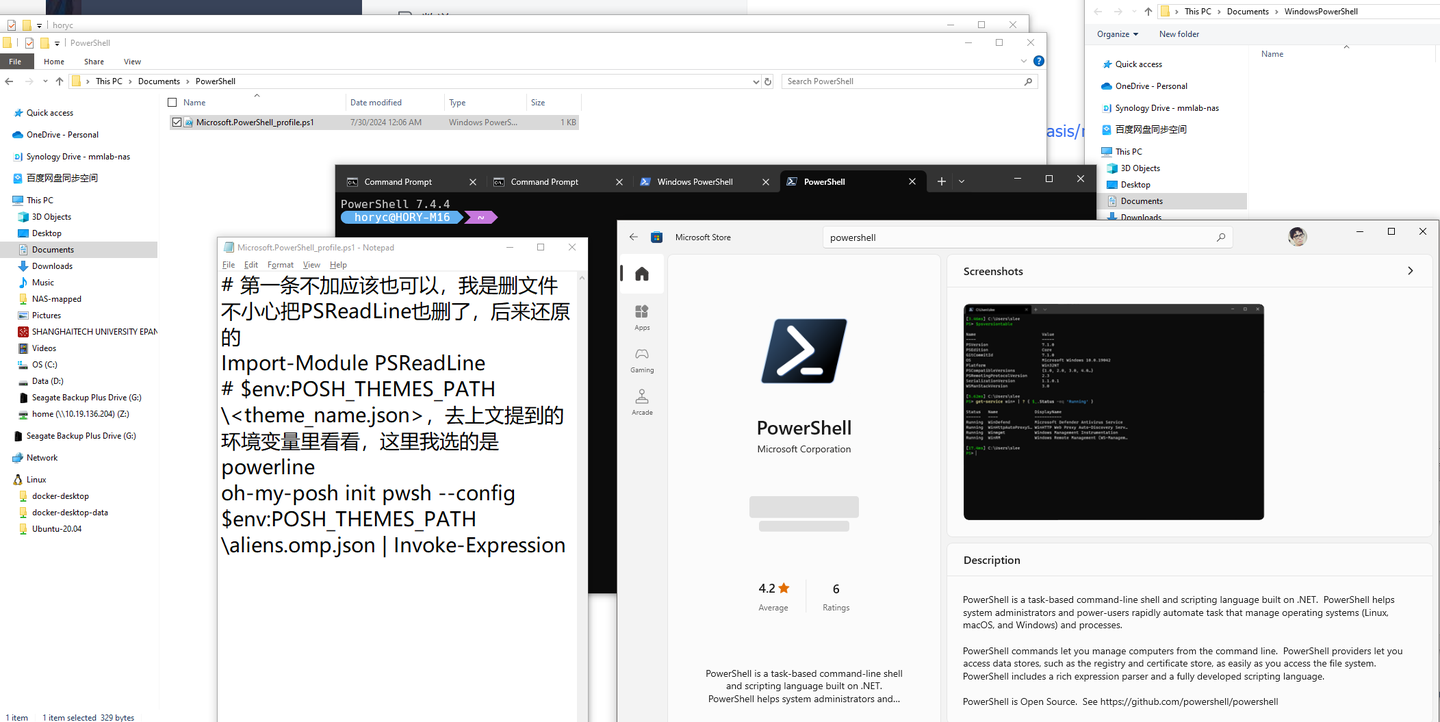
Task: Click the 4.2 average star rating control
Action: (773, 593)
